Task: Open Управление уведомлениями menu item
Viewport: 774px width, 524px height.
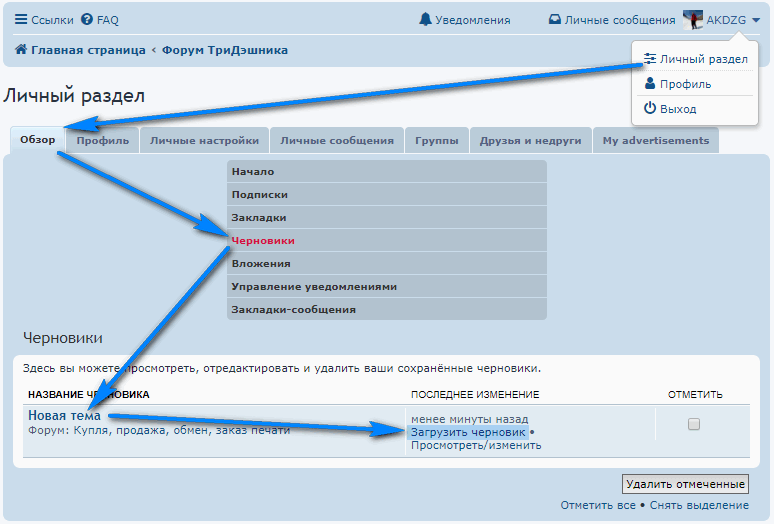Action: tap(314, 286)
